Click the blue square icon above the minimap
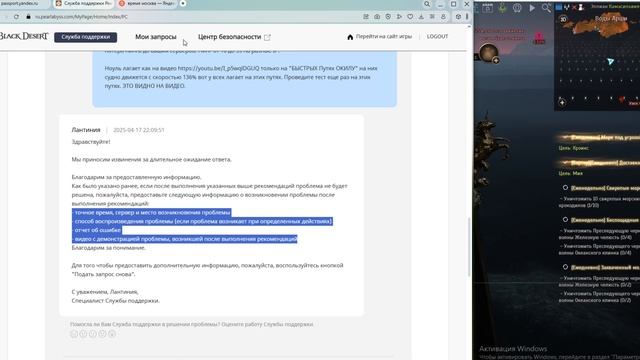The height and width of the screenshot is (360, 640). (559, 7)
